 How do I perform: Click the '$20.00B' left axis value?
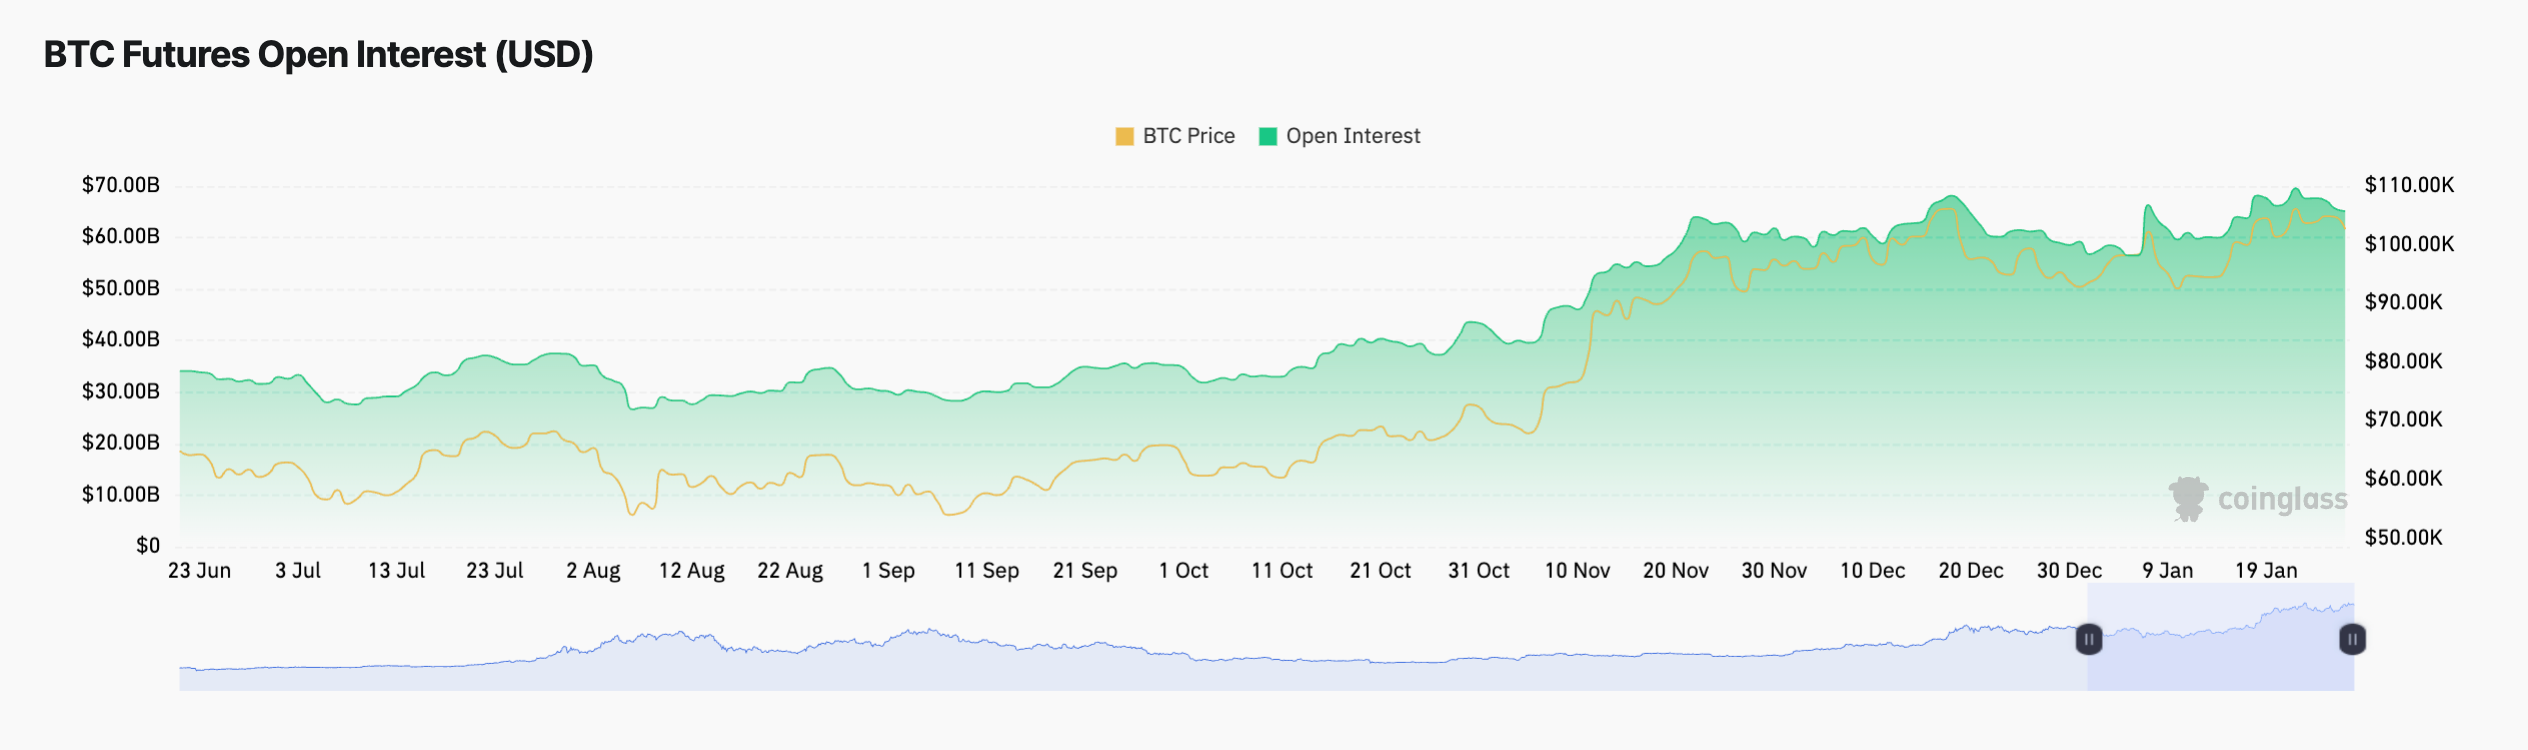click(x=120, y=442)
